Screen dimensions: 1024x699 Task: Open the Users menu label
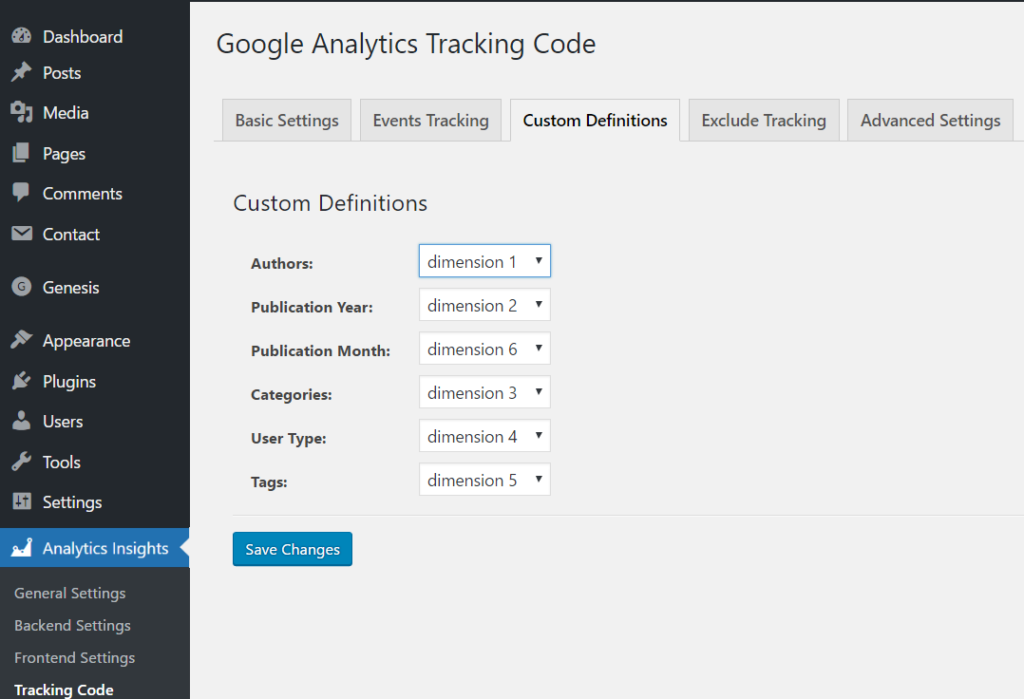pos(63,421)
